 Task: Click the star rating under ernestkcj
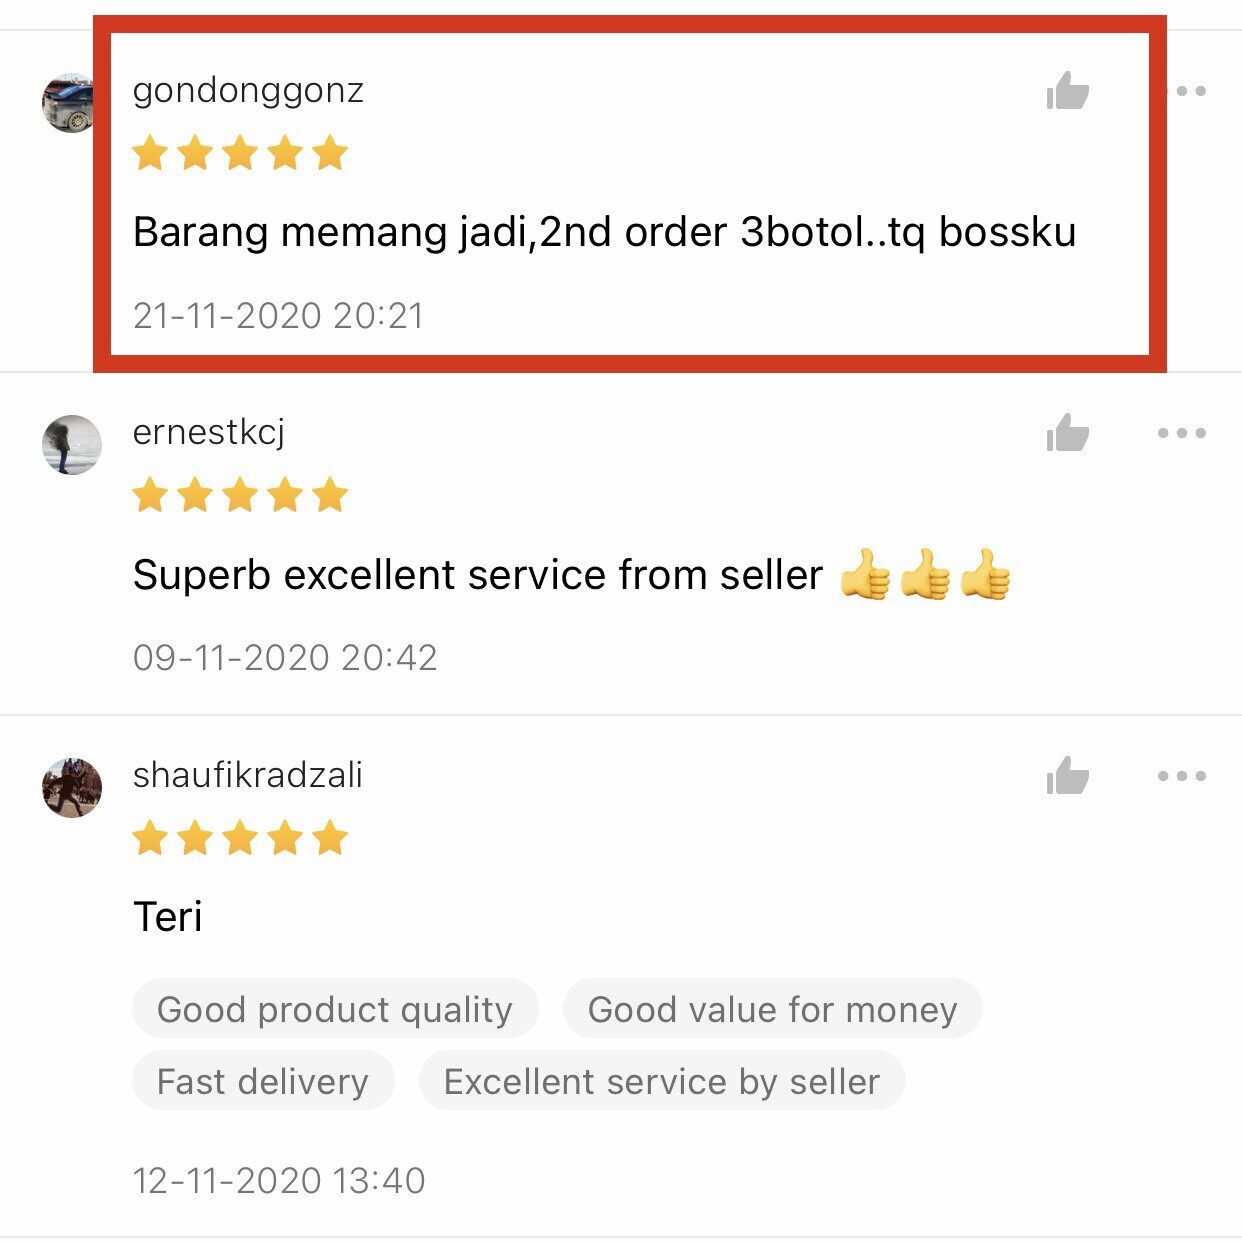point(240,495)
